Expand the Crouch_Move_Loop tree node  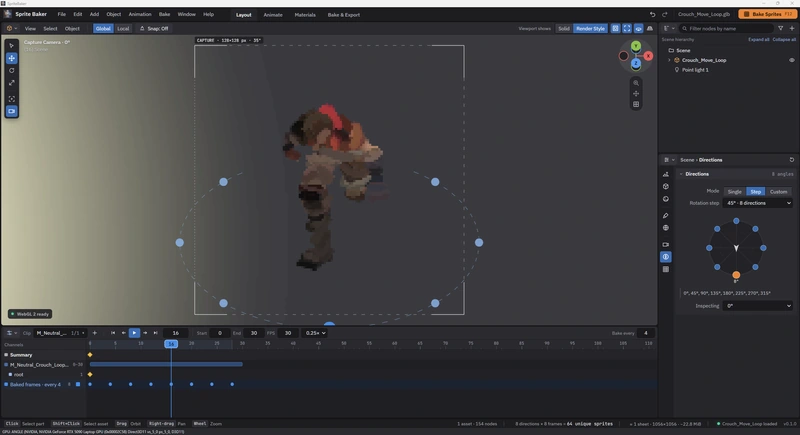[x=669, y=60]
